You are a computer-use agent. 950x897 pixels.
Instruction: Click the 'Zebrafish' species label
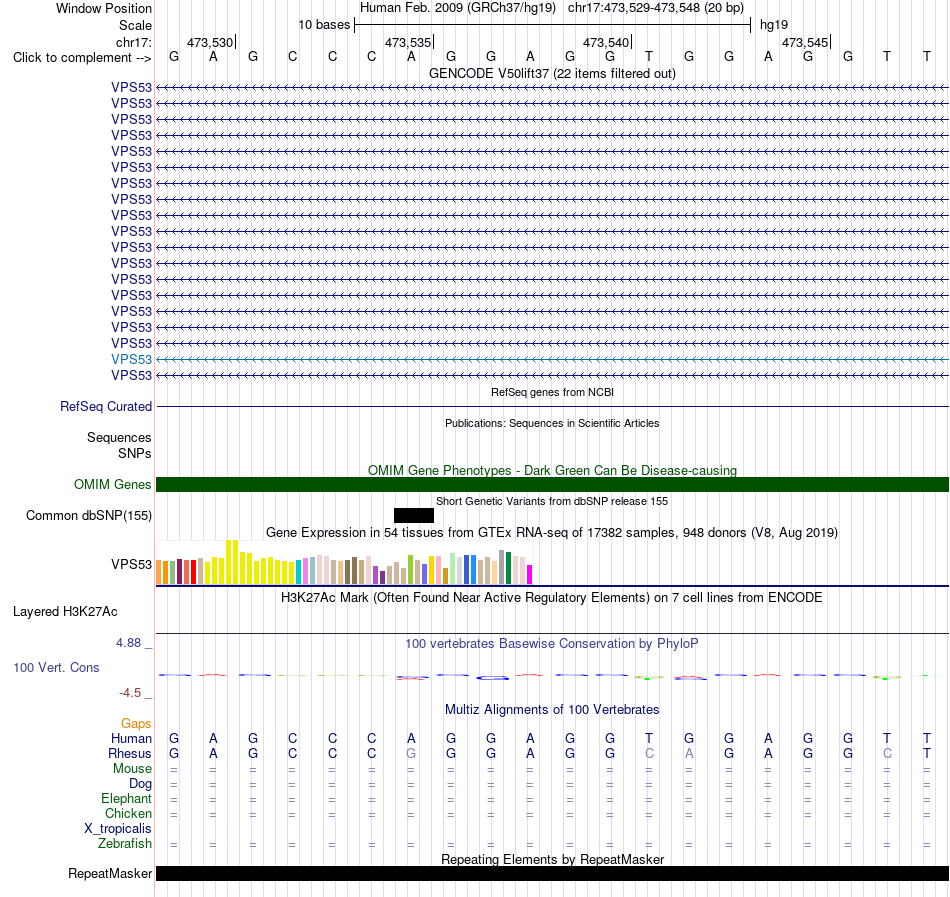[125, 843]
